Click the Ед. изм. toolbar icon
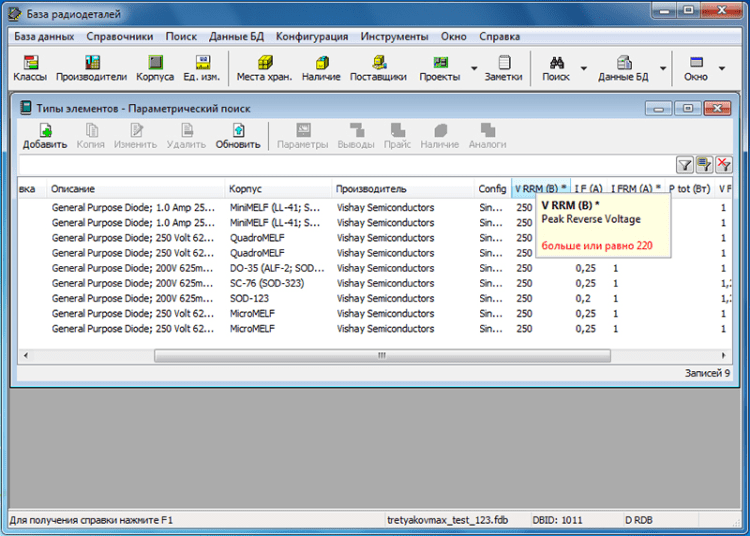Screen dimensions: 750x536 pos(202,68)
